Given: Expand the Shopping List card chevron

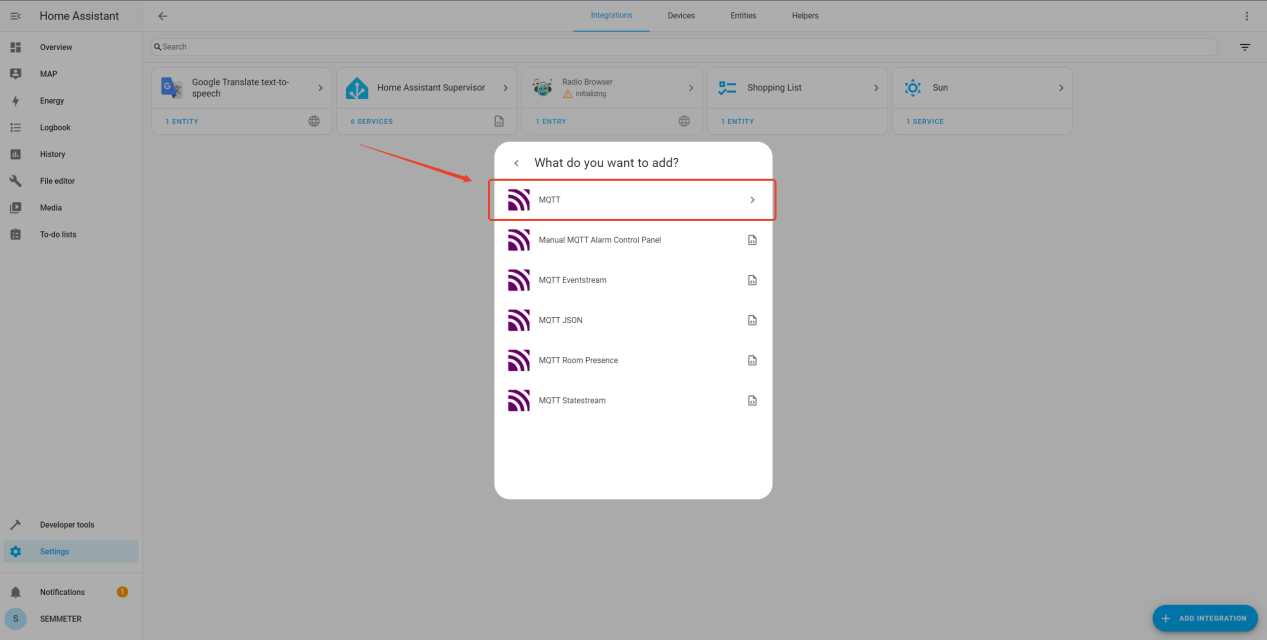Looking at the screenshot, I should [x=876, y=88].
